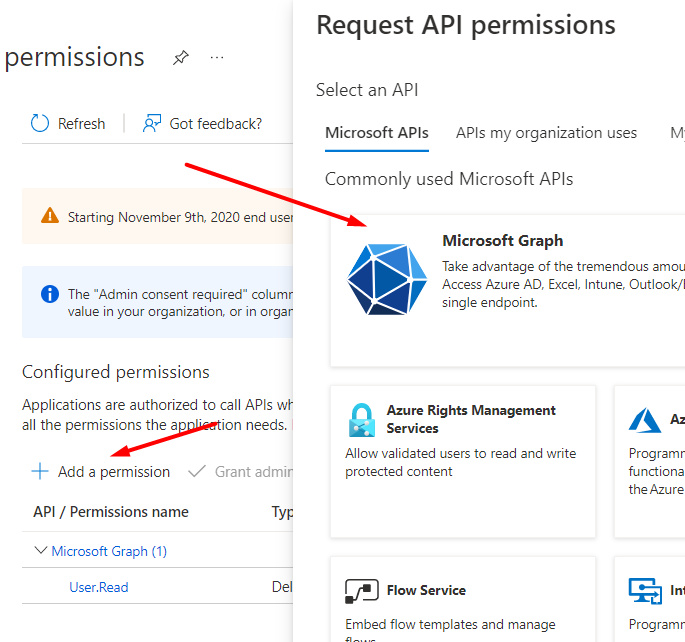
Task: Select the Microsoft Graph card title
Action: tap(502, 241)
